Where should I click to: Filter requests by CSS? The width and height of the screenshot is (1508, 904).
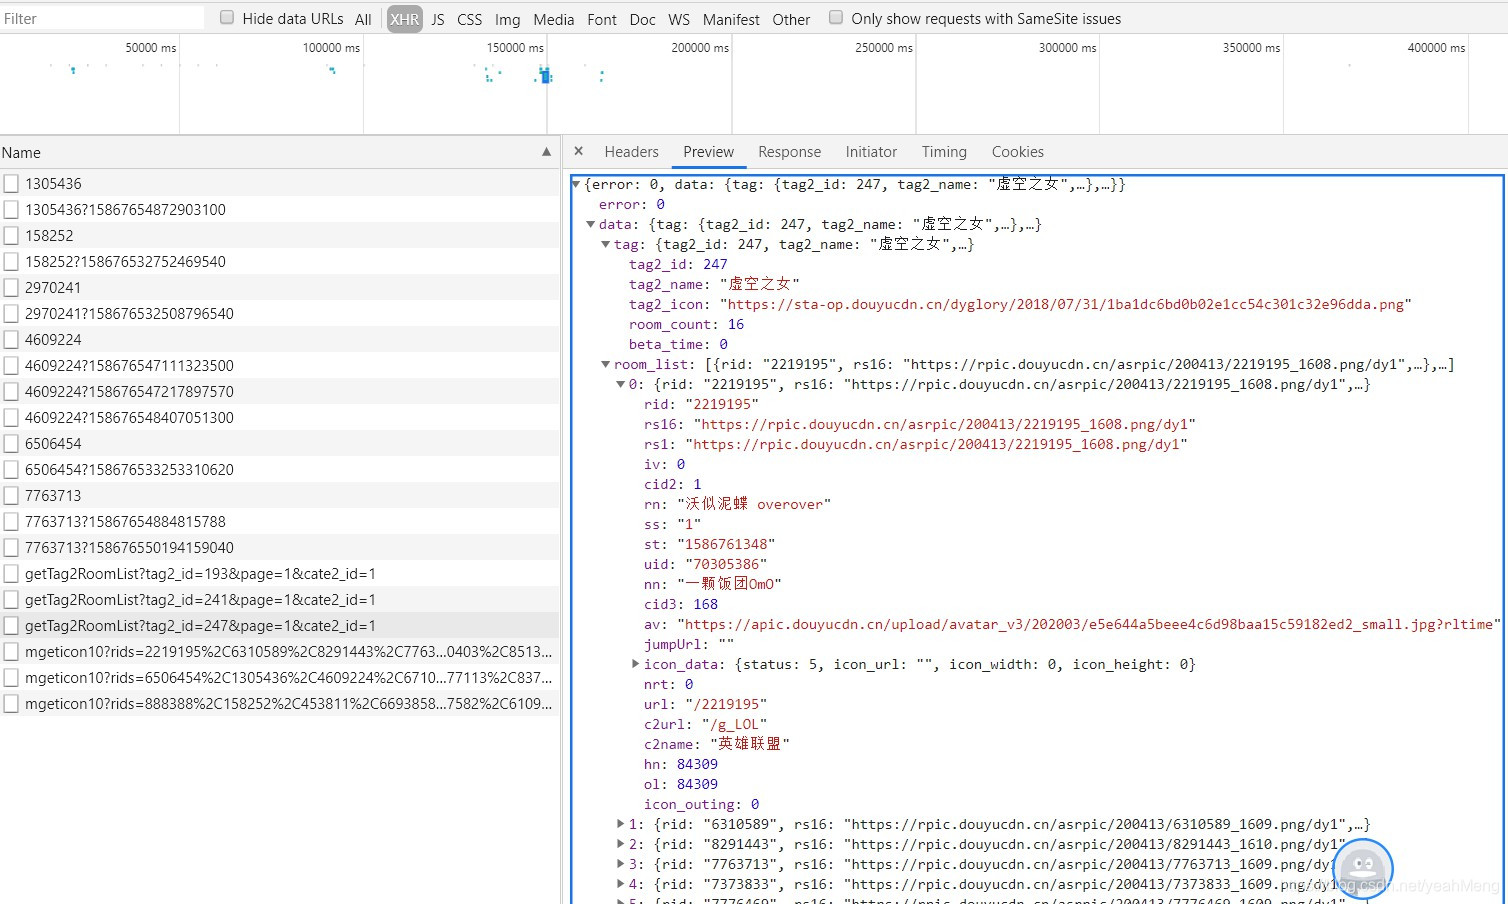click(469, 19)
